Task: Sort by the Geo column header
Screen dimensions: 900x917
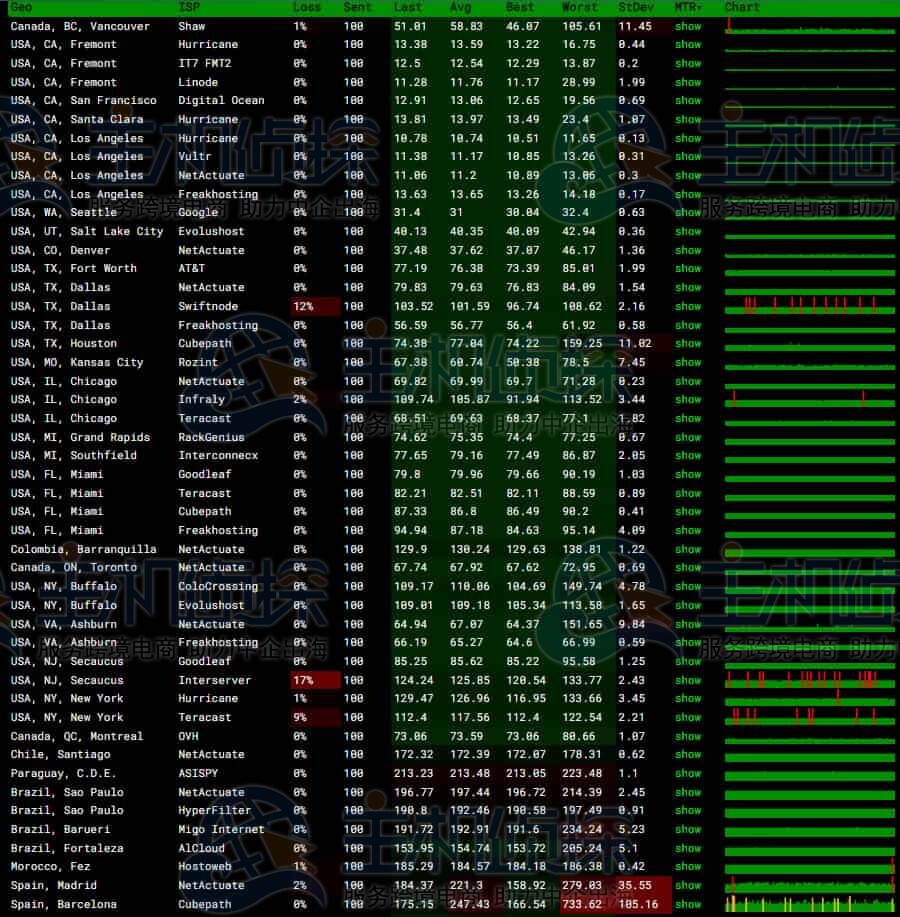Action: pos(21,7)
